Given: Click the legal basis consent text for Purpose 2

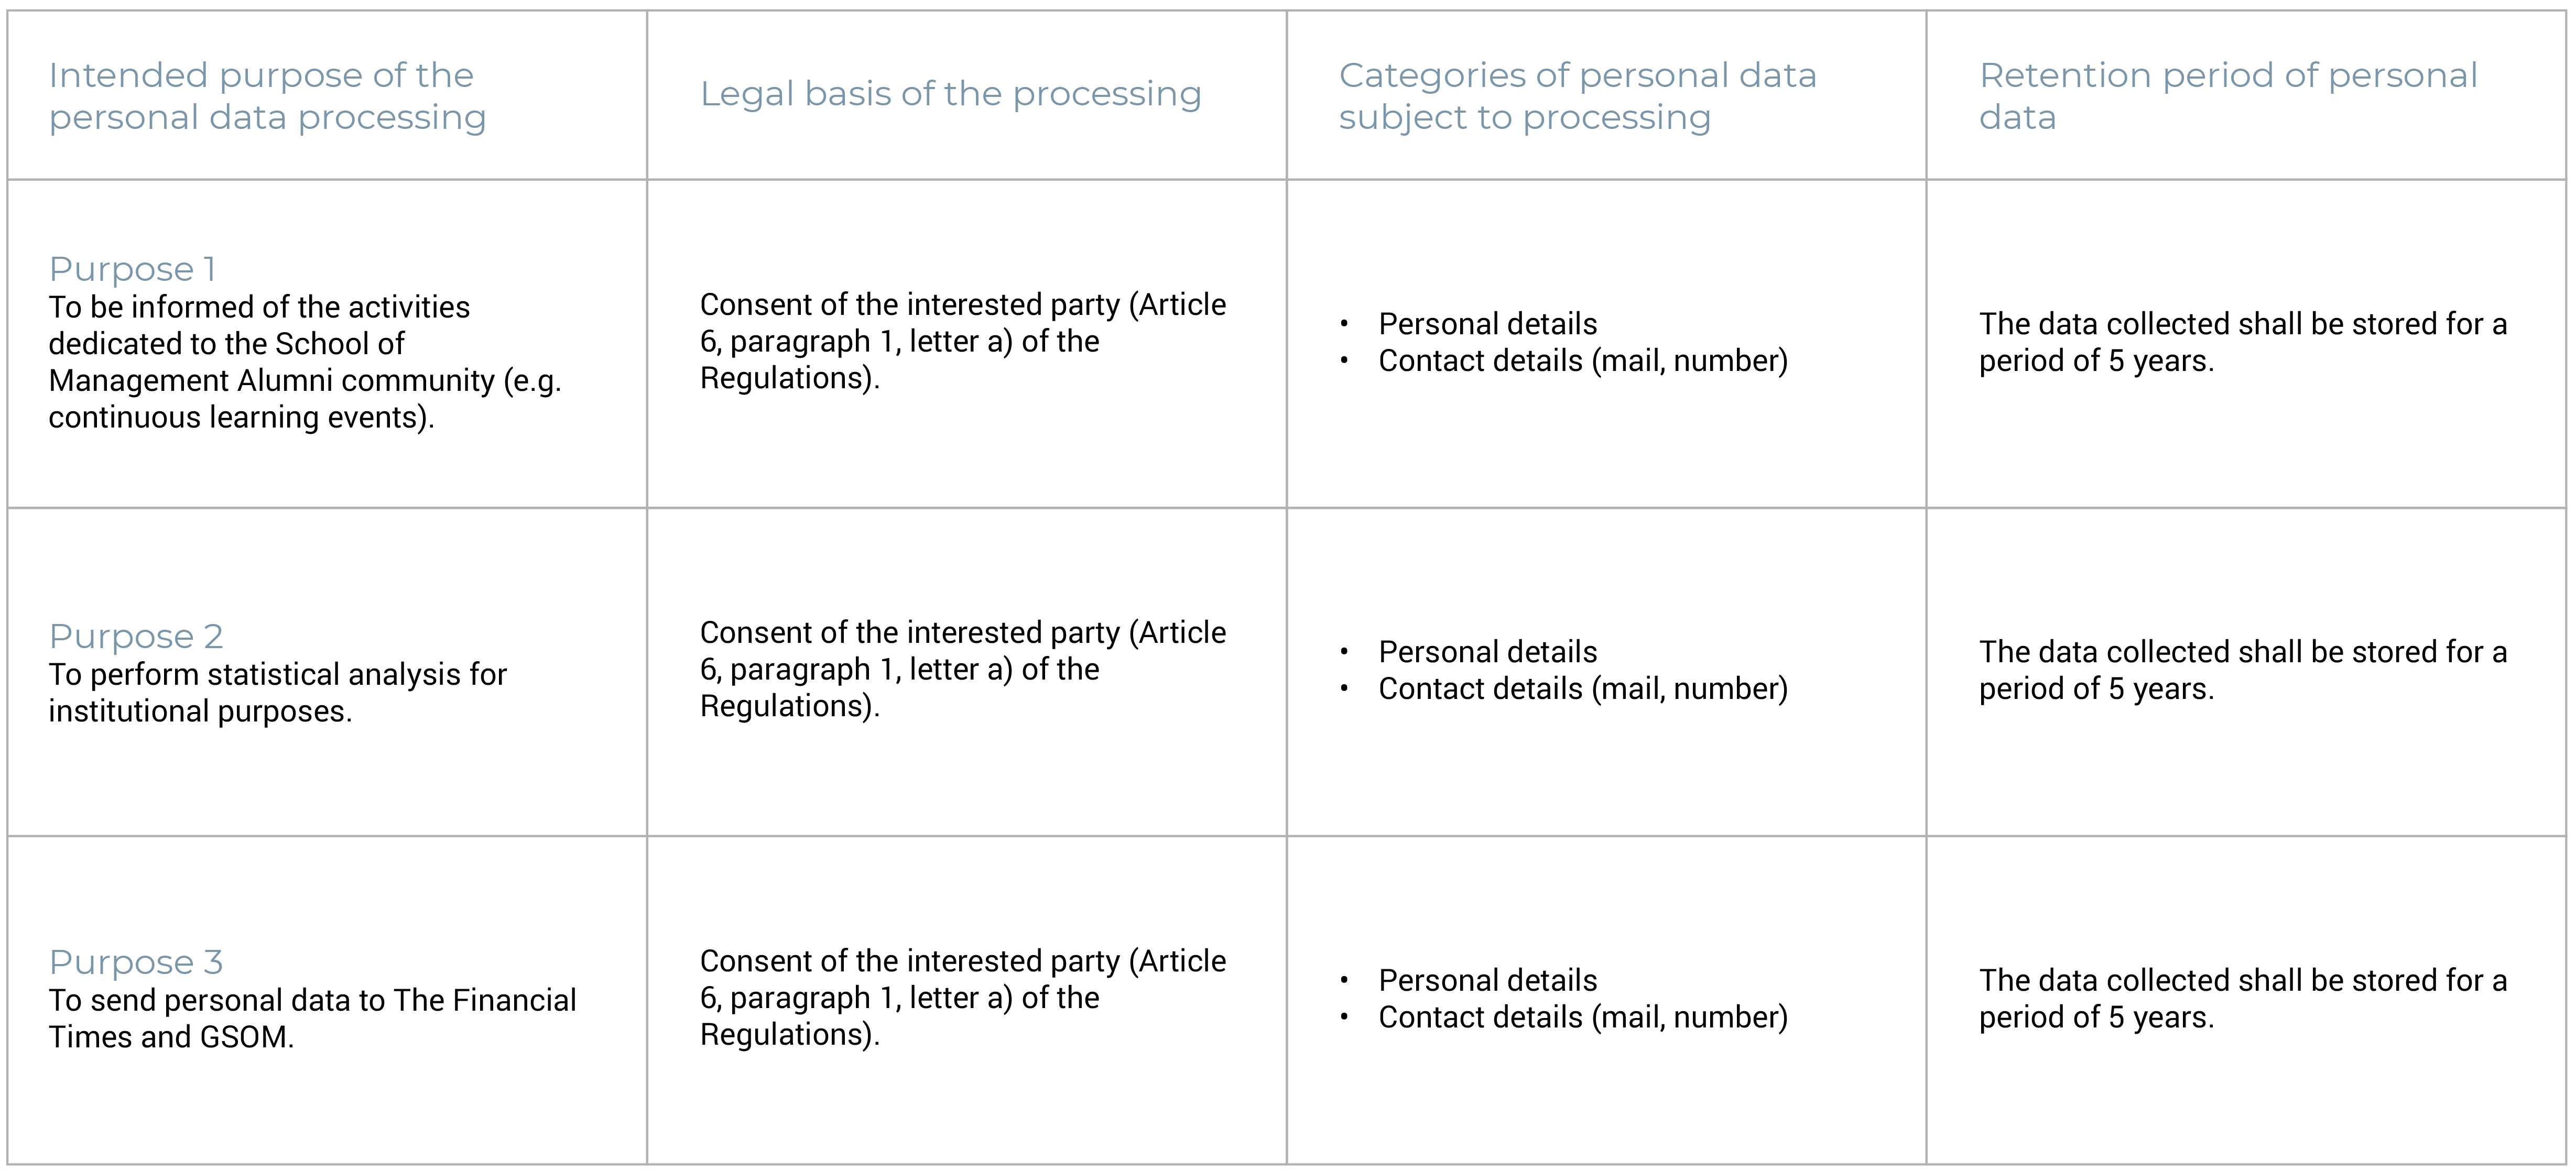Looking at the screenshot, I should point(962,669).
